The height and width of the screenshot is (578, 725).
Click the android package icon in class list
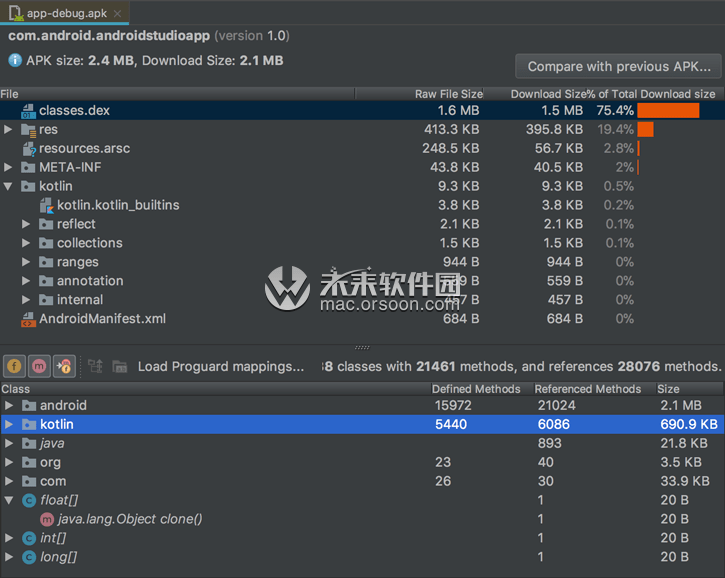pyautogui.click(x=29, y=406)
